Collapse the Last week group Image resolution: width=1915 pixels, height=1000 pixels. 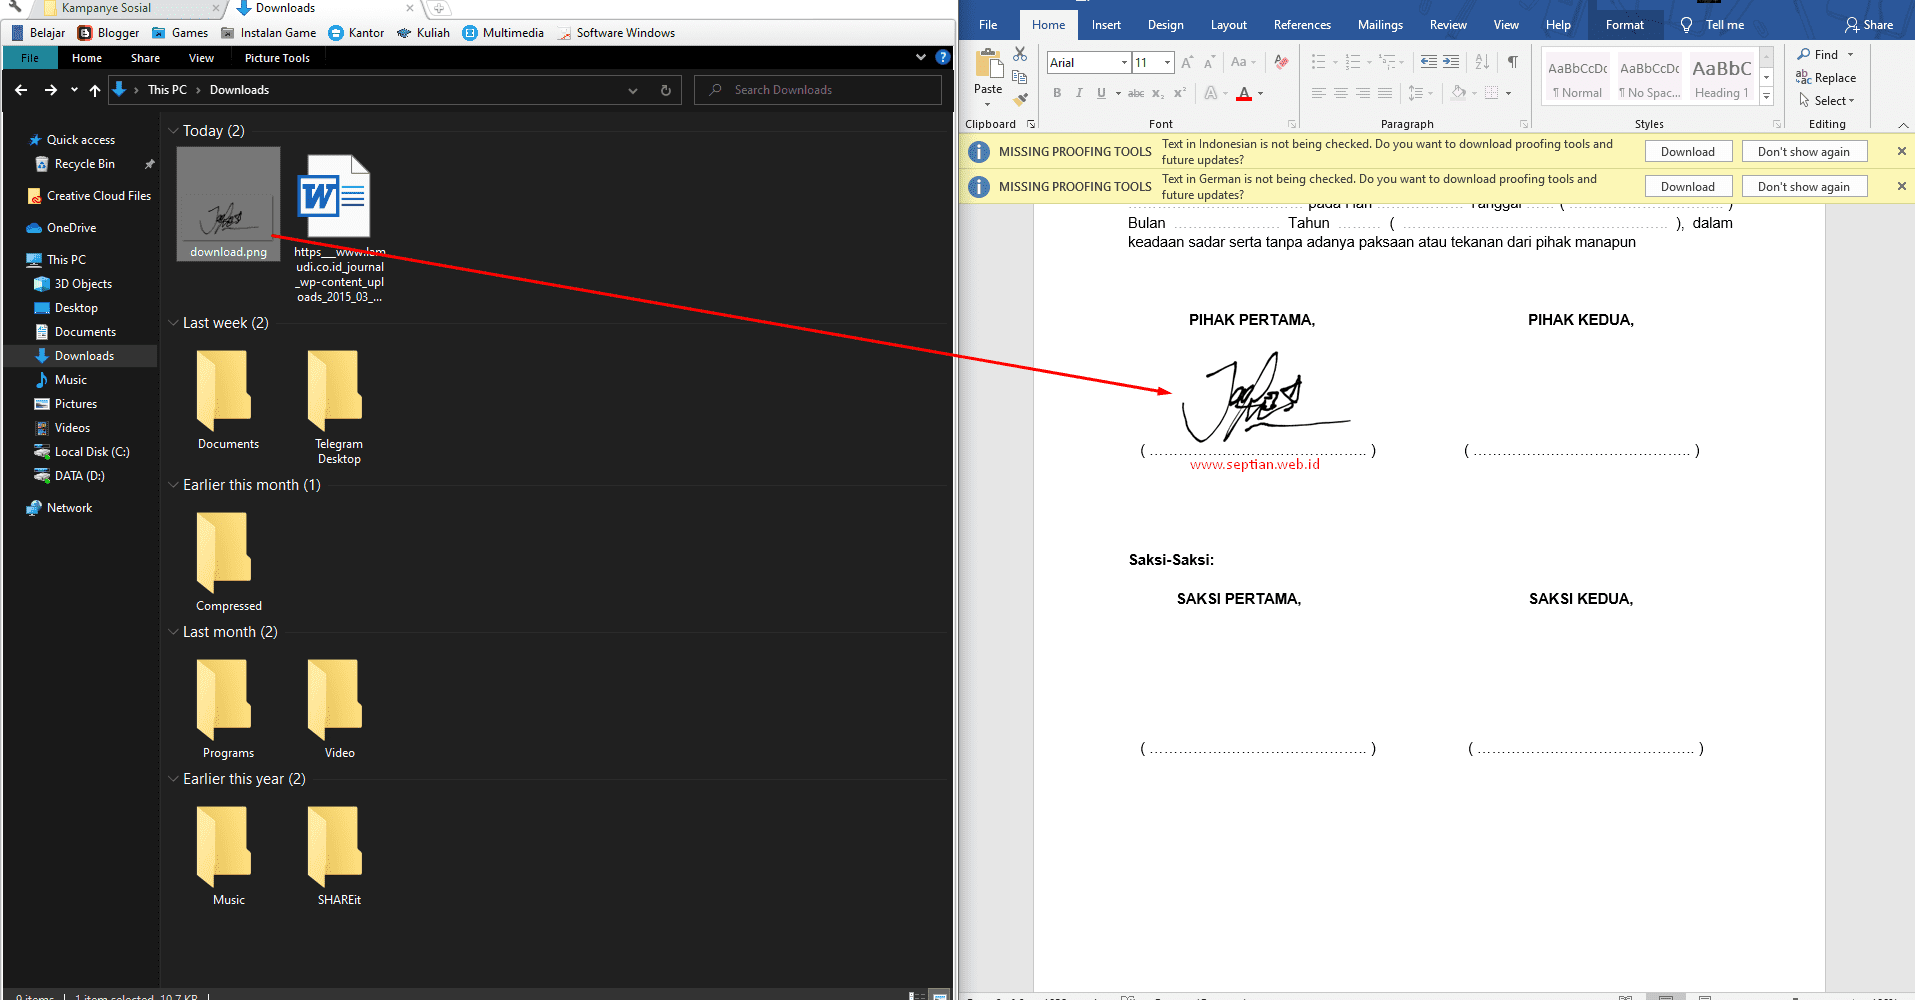point(173,323)
